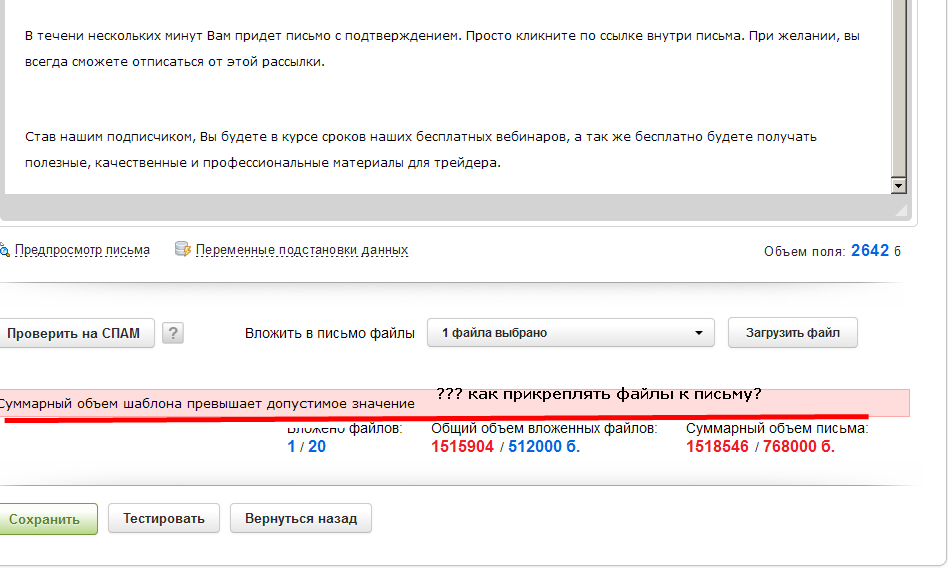Screen dimensions: 948x568
Task: Click the 'Тестировать' button
Action: coord(164,518)
